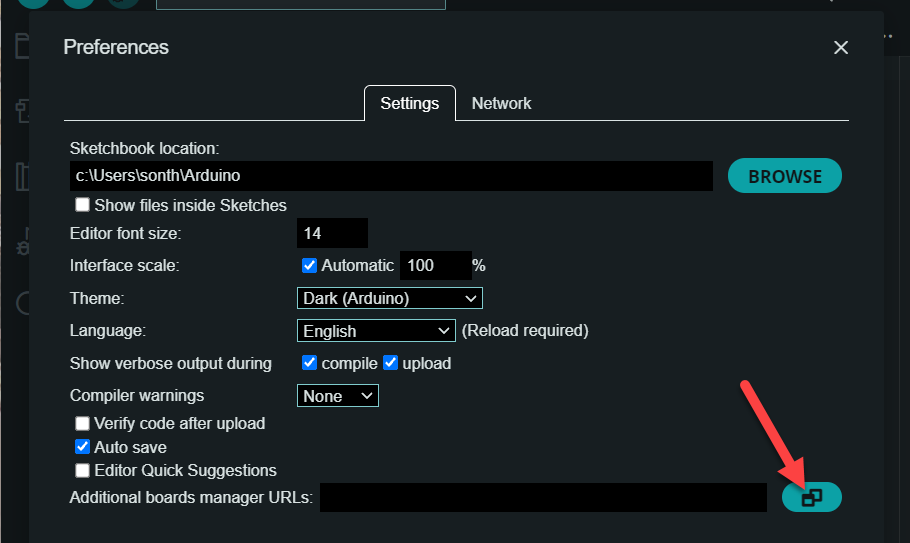Close the Preferences dialog
This screenshot has width=910, height=543.
click(x=841, y=48)
